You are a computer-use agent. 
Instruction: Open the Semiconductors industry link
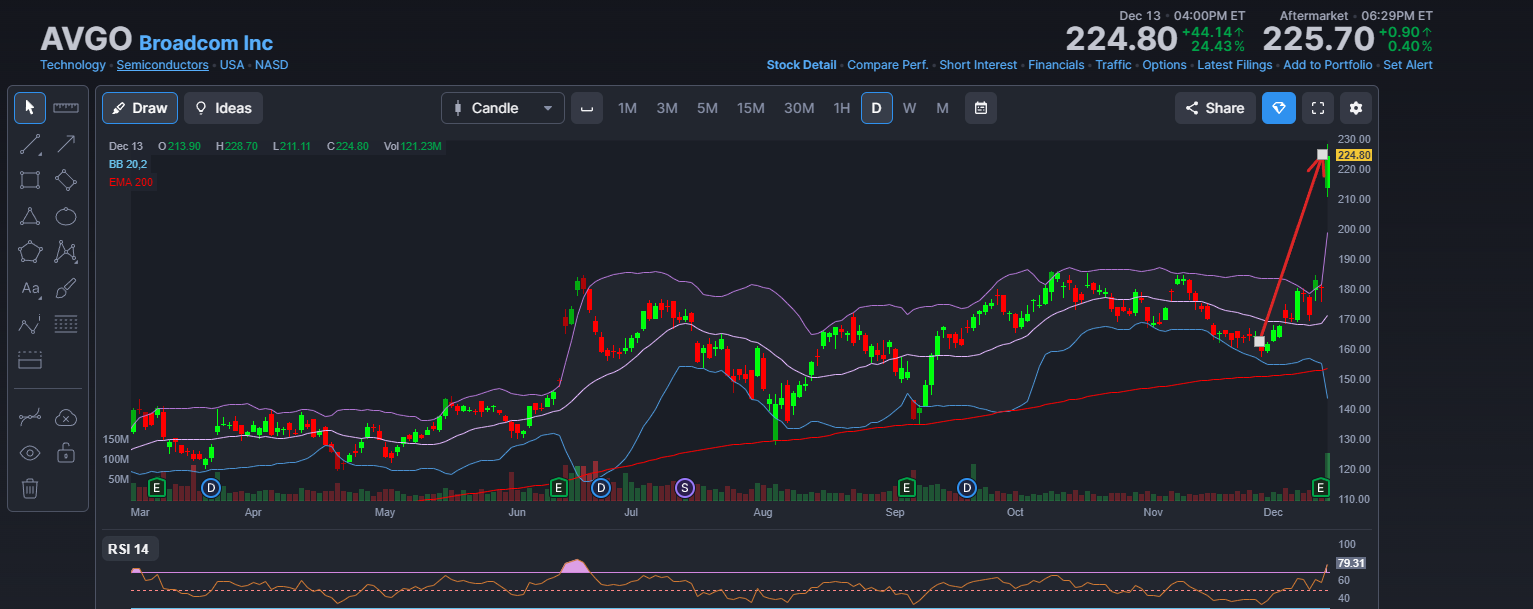click(x=163, y=65)
